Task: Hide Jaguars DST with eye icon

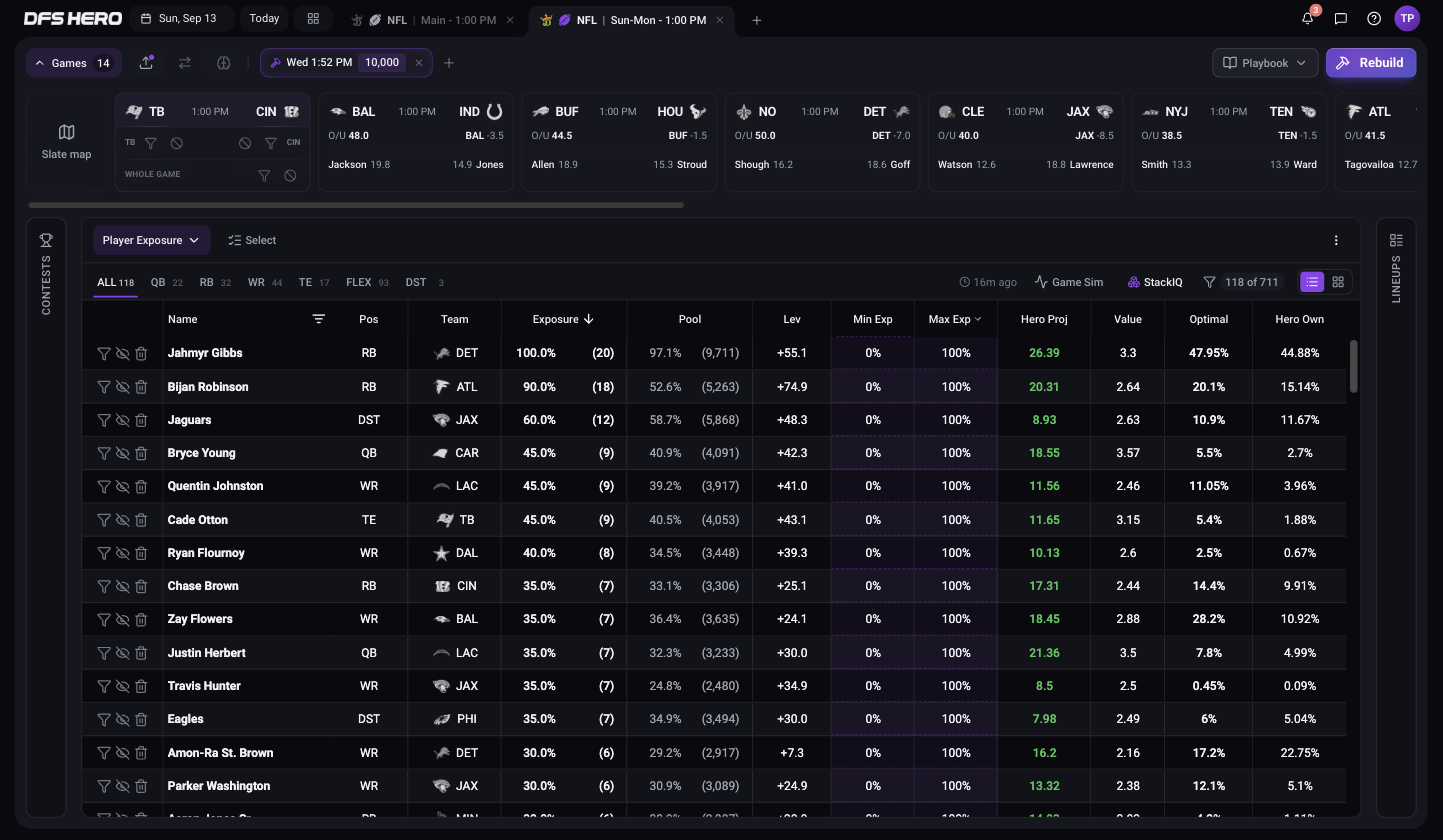Action: click(x=122, y=420)
